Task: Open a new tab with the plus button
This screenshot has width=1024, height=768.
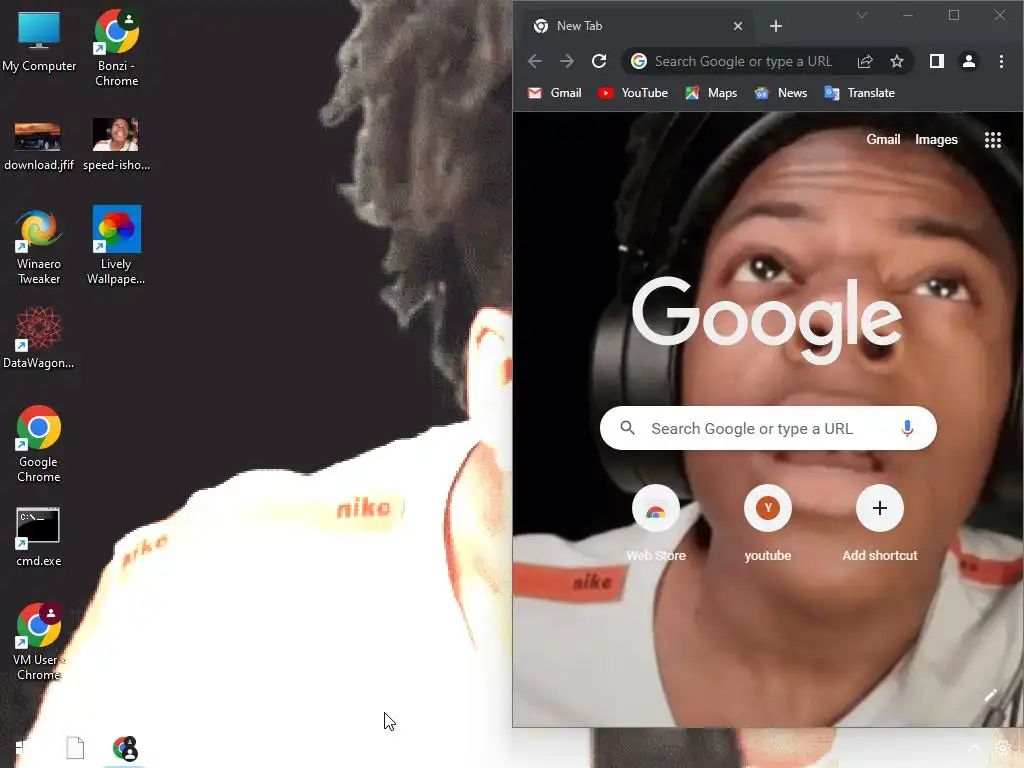Action: coord(775,26)
